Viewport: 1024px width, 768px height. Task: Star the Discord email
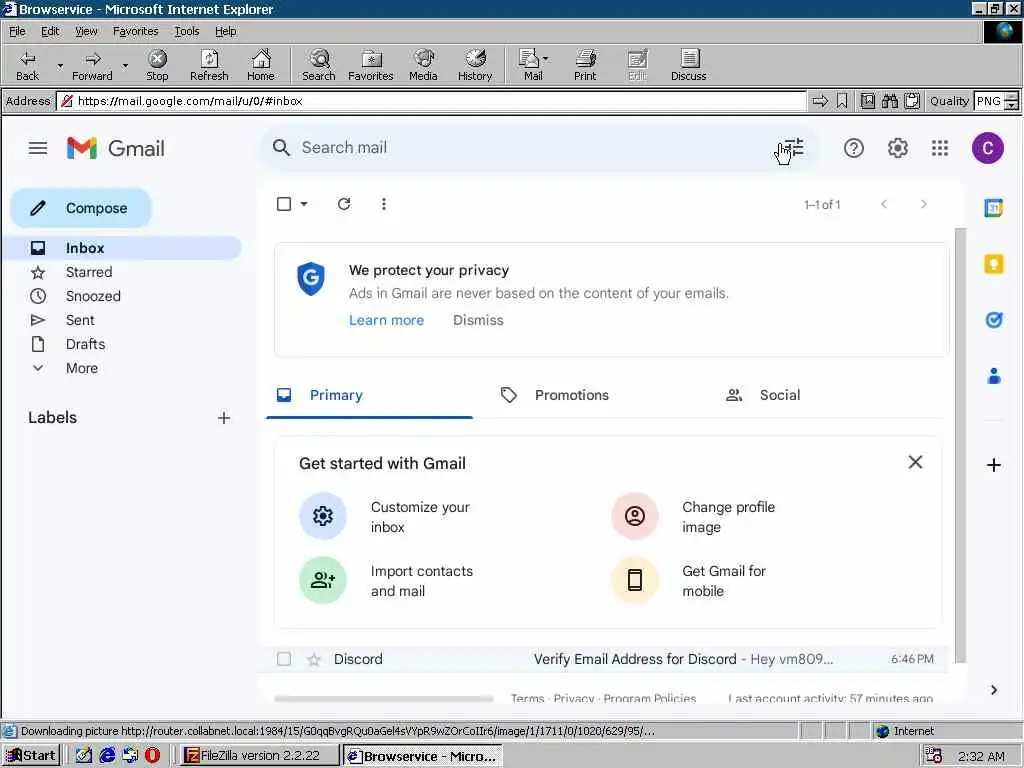(x=314, y=659)
